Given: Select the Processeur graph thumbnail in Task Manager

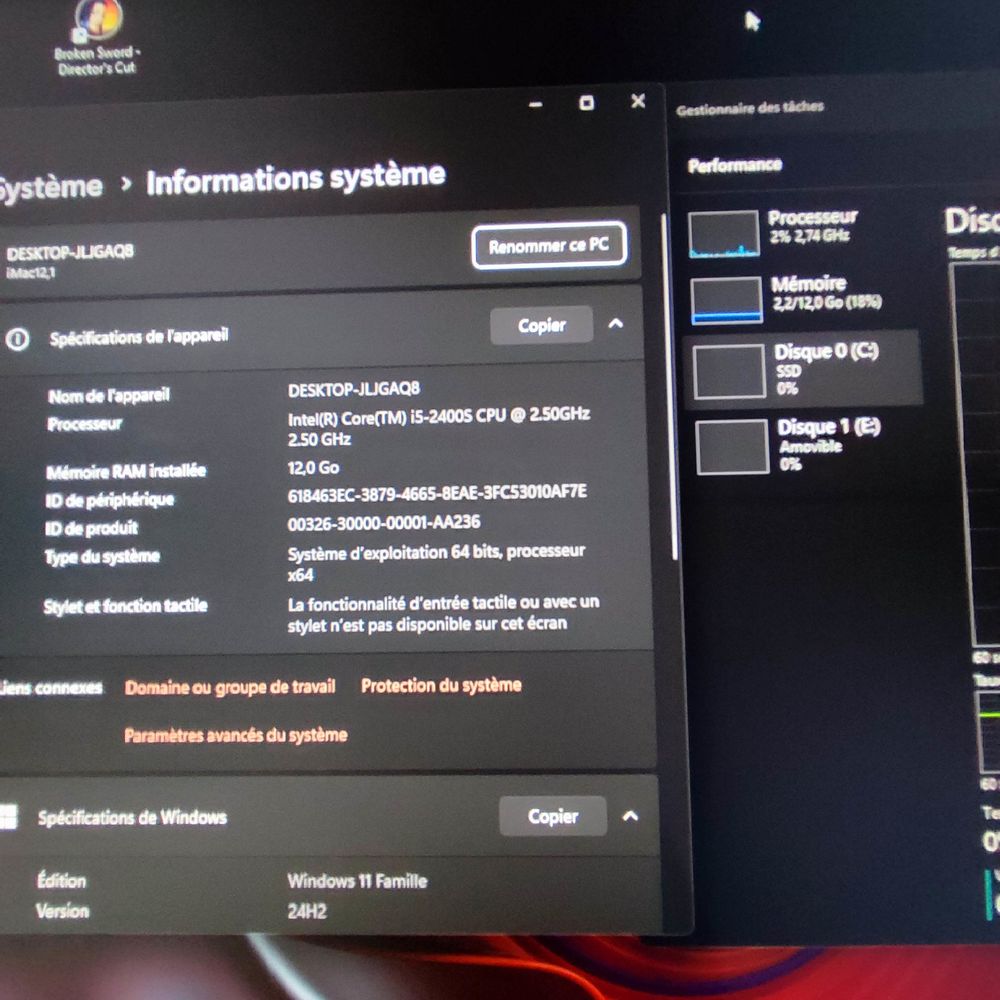Looking at the screenshot, I should [x=724, y=234].
